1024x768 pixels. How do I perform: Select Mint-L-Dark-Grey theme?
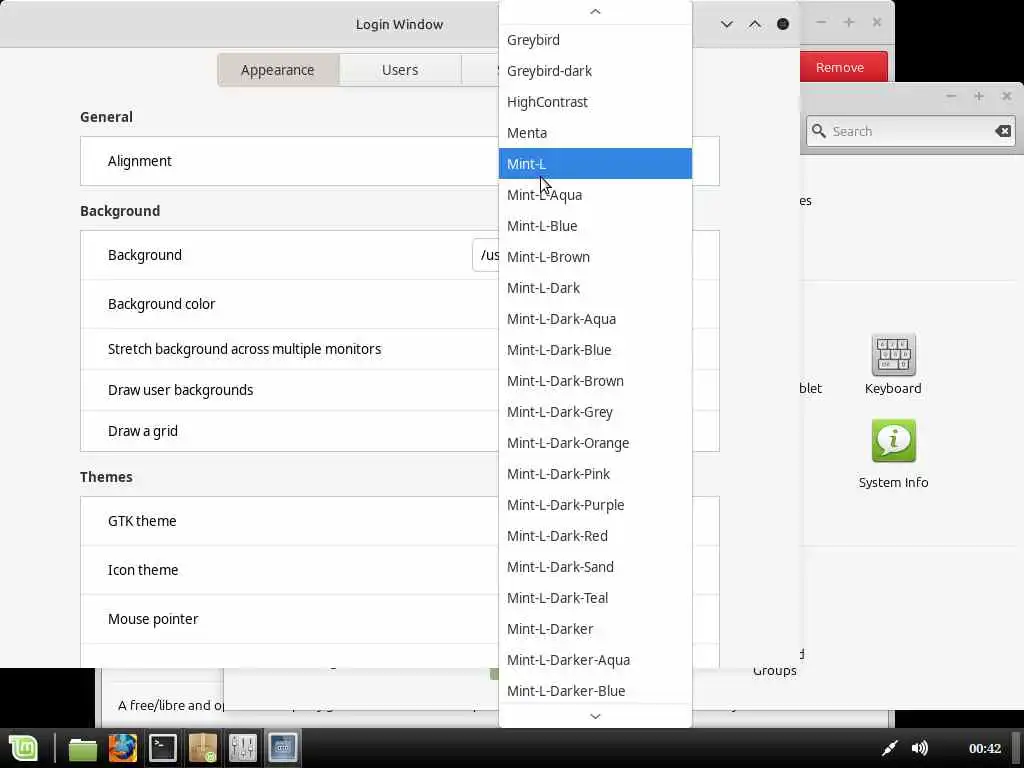[595, 412]
